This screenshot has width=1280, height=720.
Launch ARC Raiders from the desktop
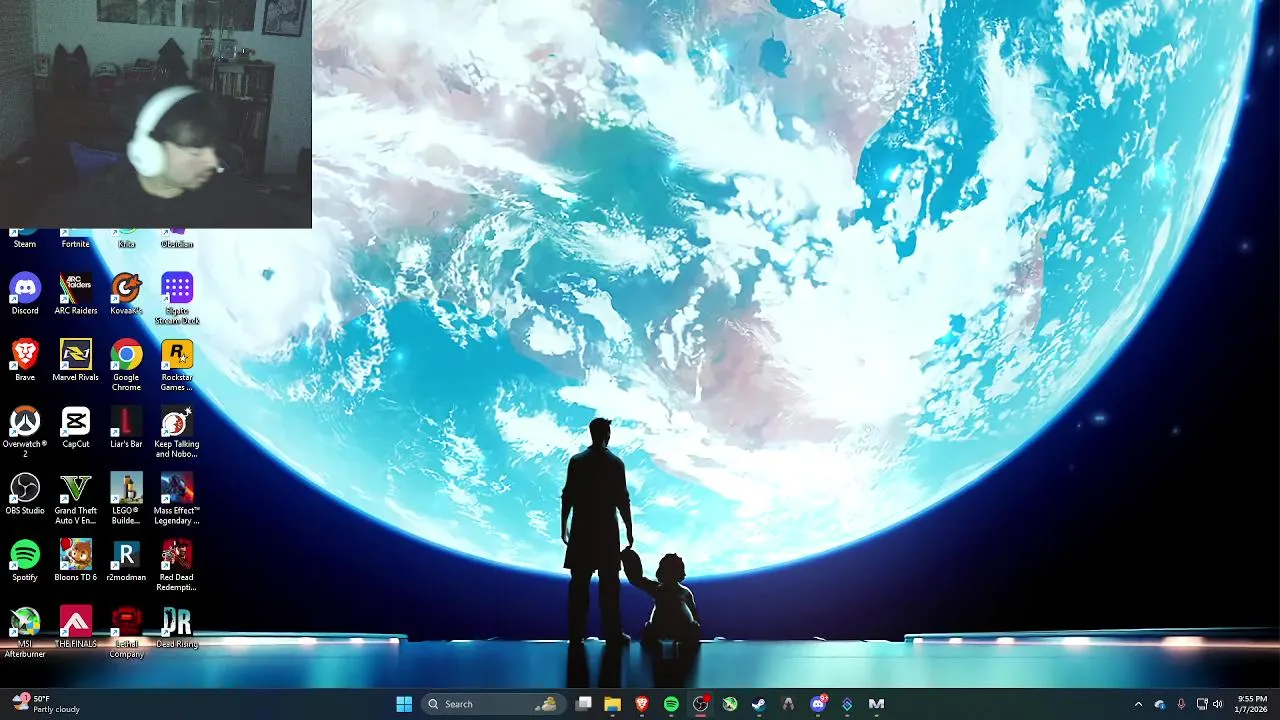tap(76, 293)
